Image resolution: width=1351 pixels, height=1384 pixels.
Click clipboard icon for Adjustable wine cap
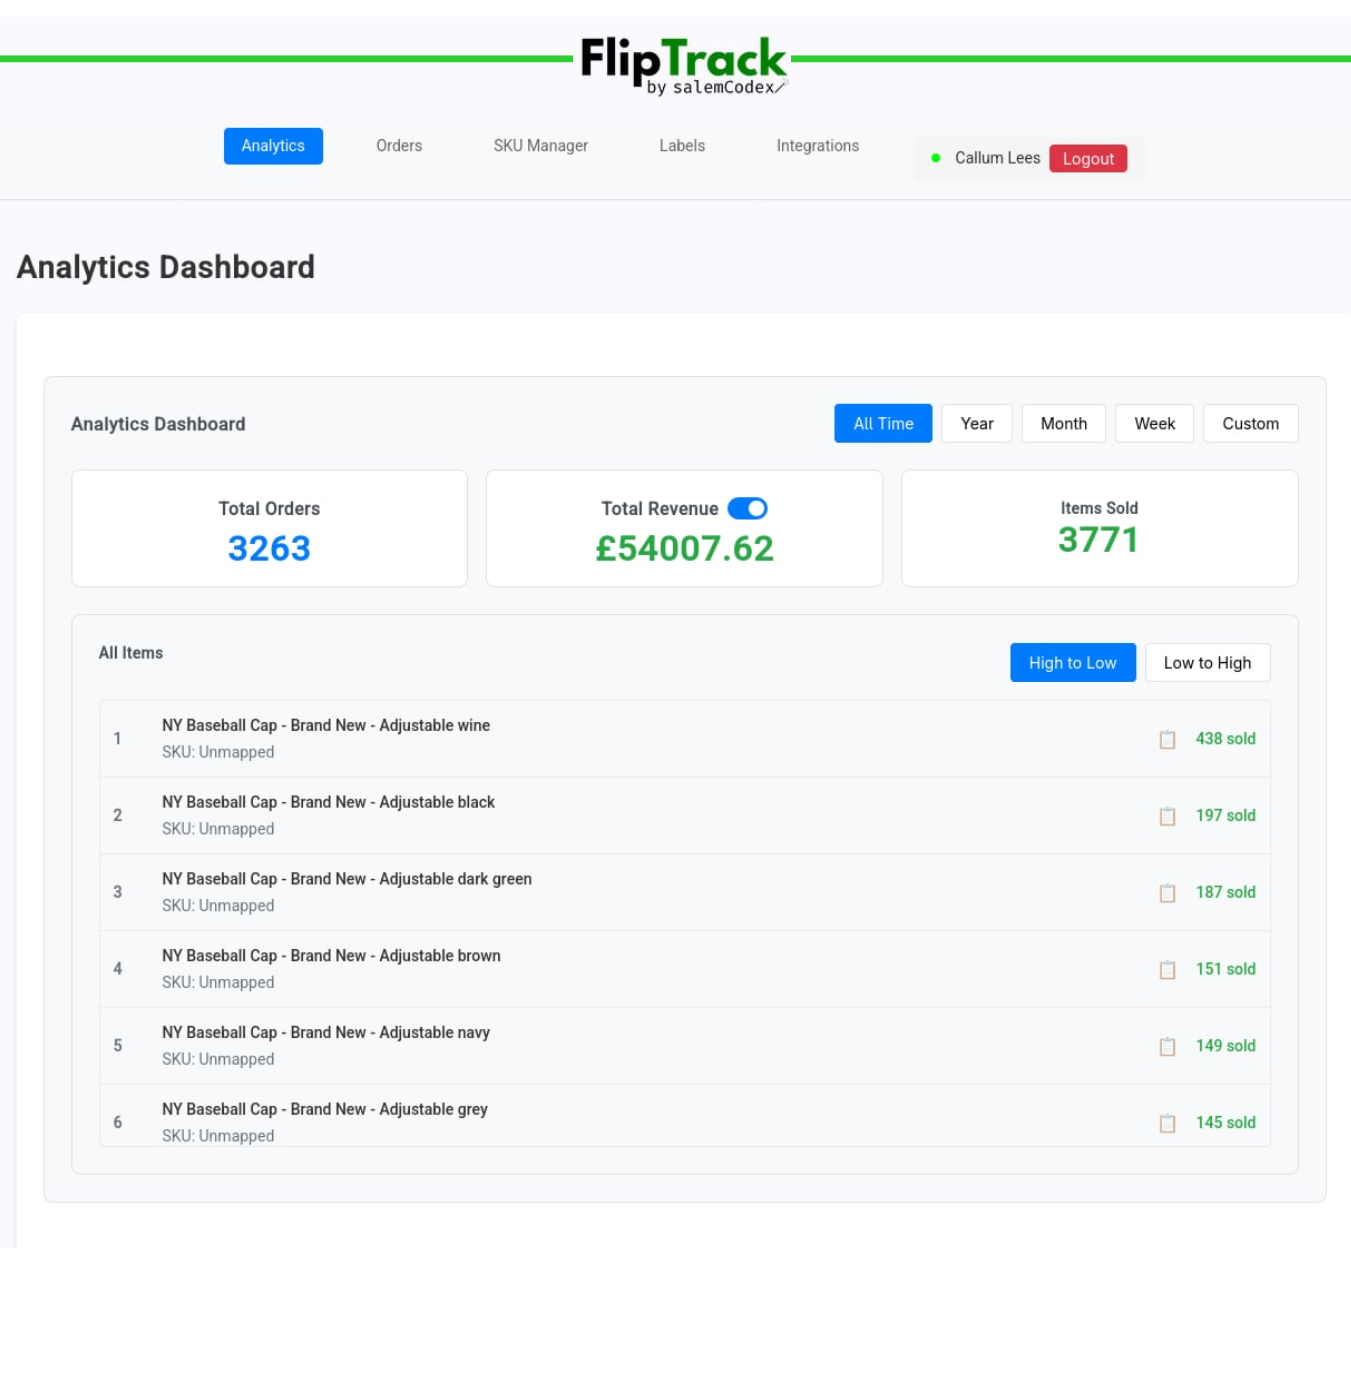click(1167, 739)
